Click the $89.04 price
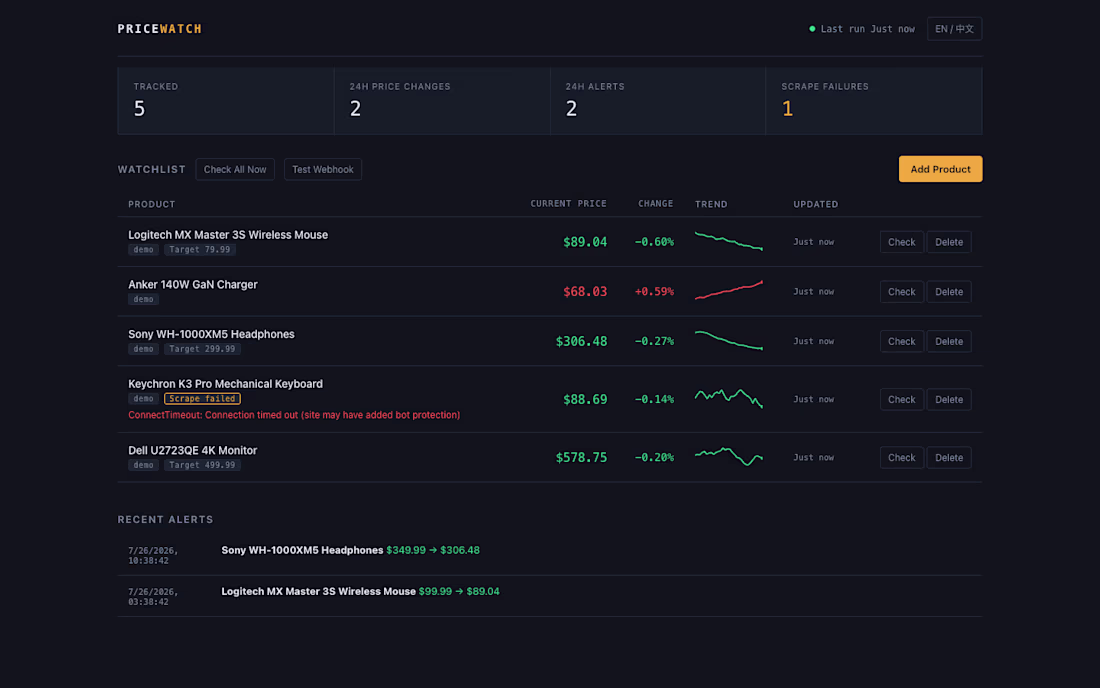This screenshot has width=1100, height=688. coord(585,242)
